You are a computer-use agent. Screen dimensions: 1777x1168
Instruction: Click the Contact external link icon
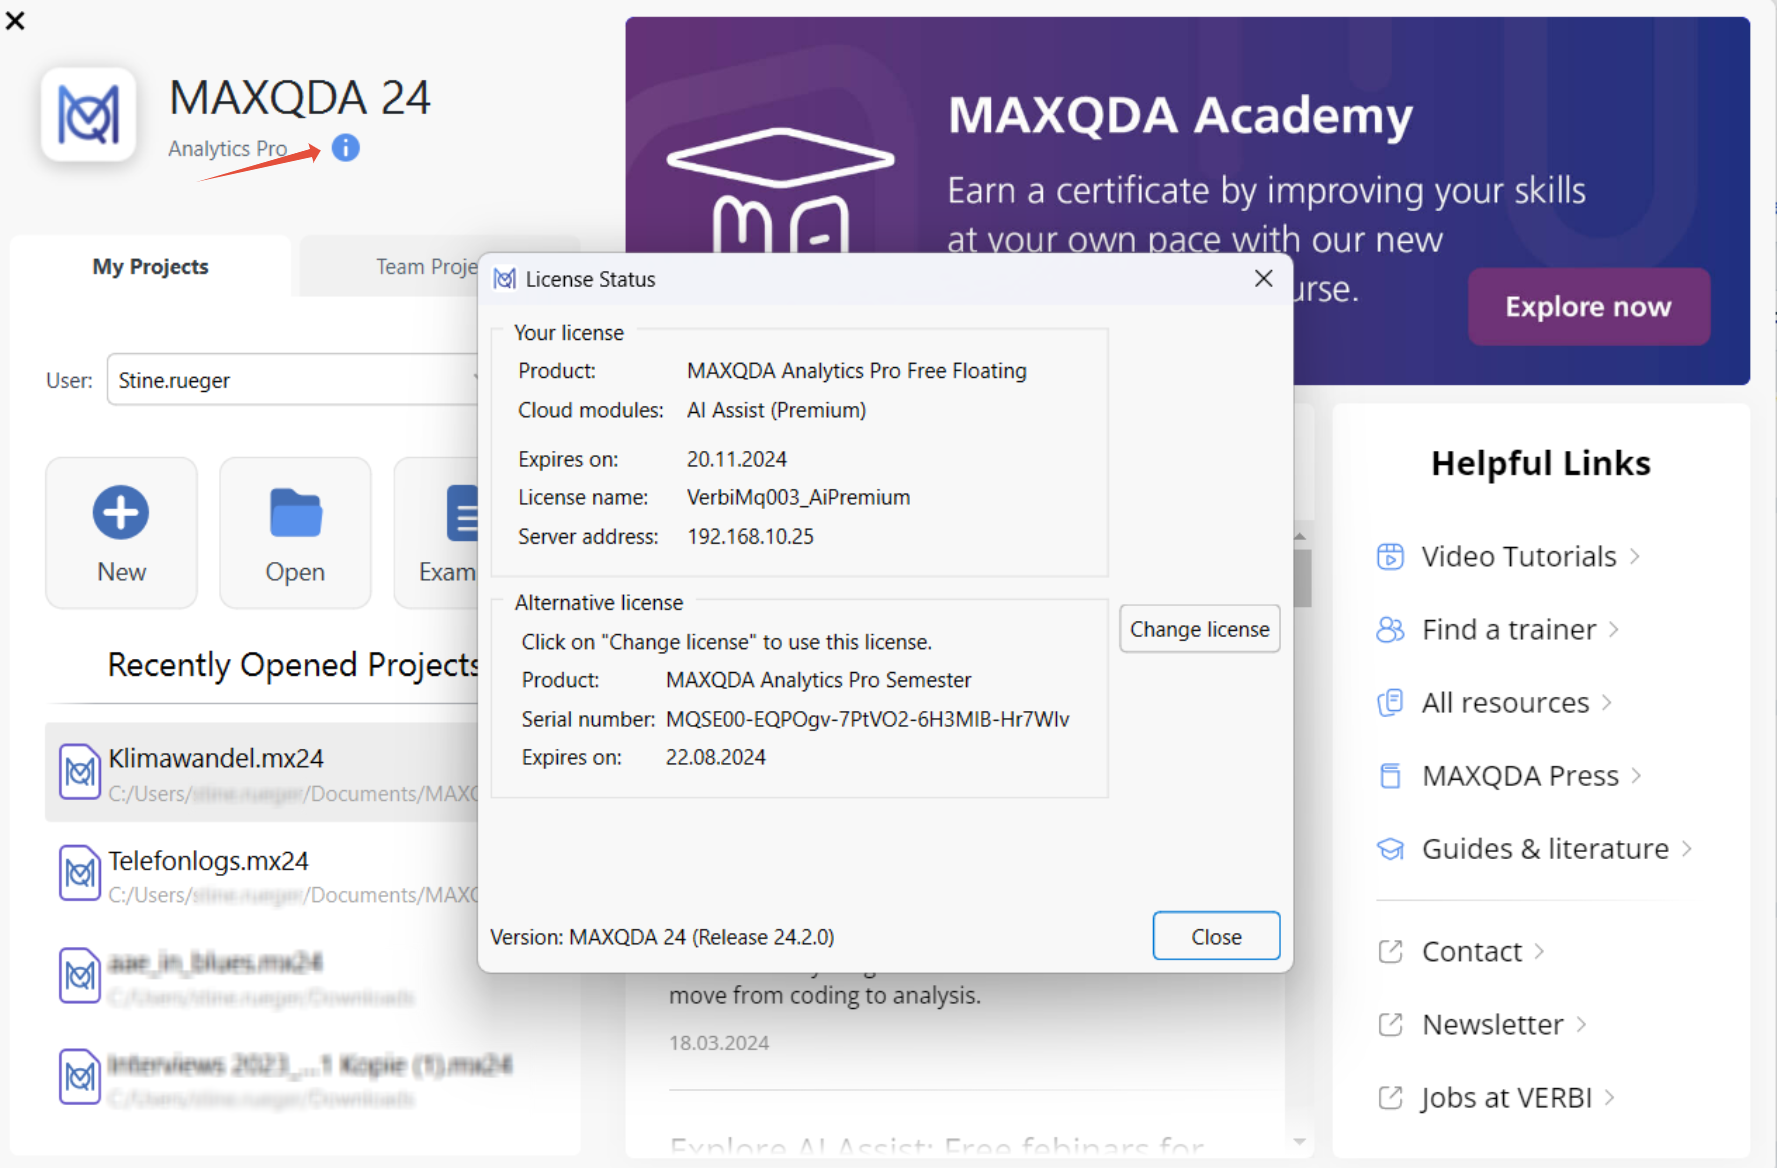[1390, 951]
